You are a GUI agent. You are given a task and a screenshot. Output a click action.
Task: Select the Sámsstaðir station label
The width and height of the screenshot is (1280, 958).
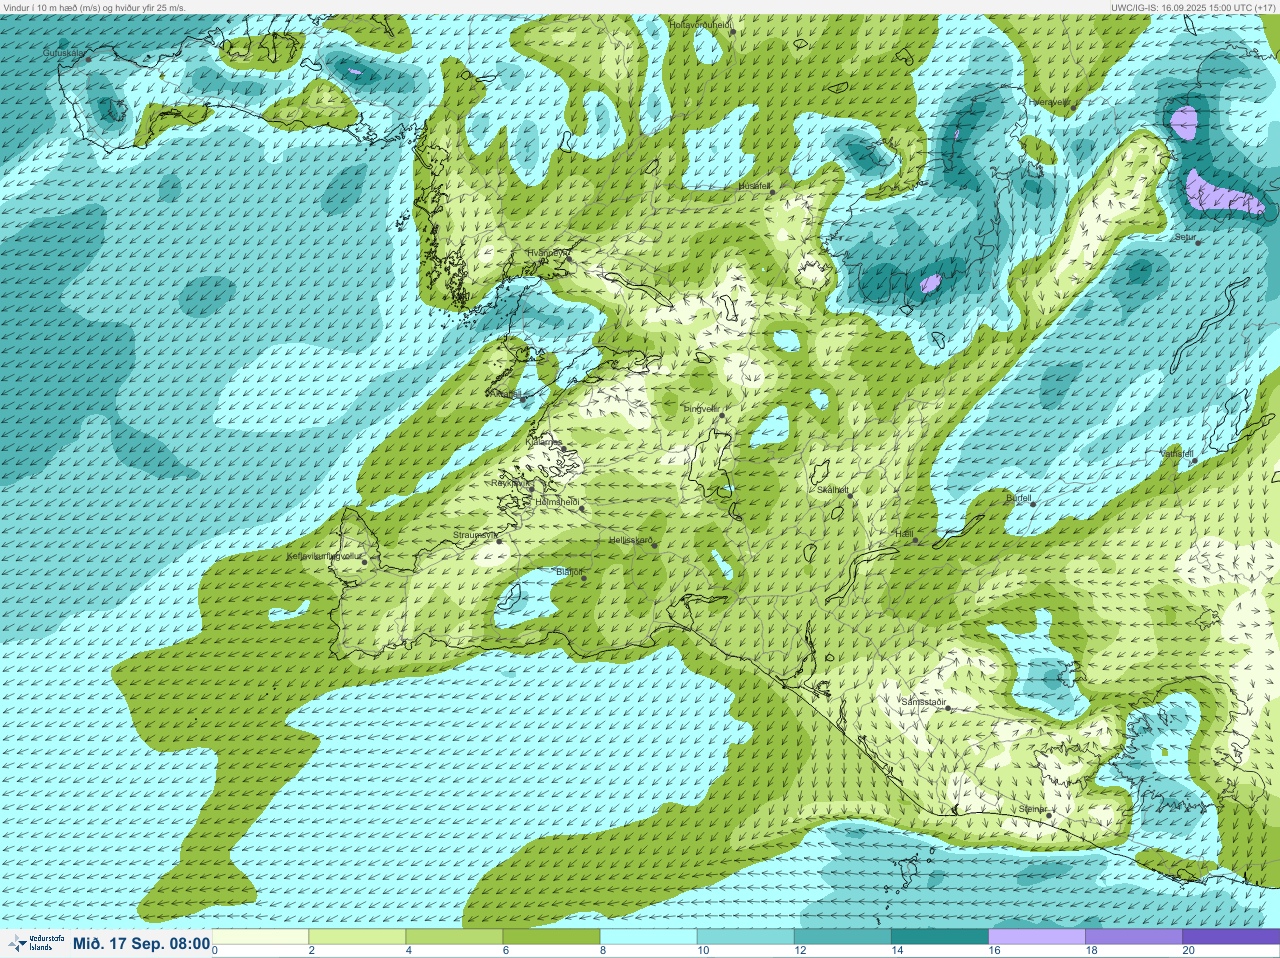(923, 702)
